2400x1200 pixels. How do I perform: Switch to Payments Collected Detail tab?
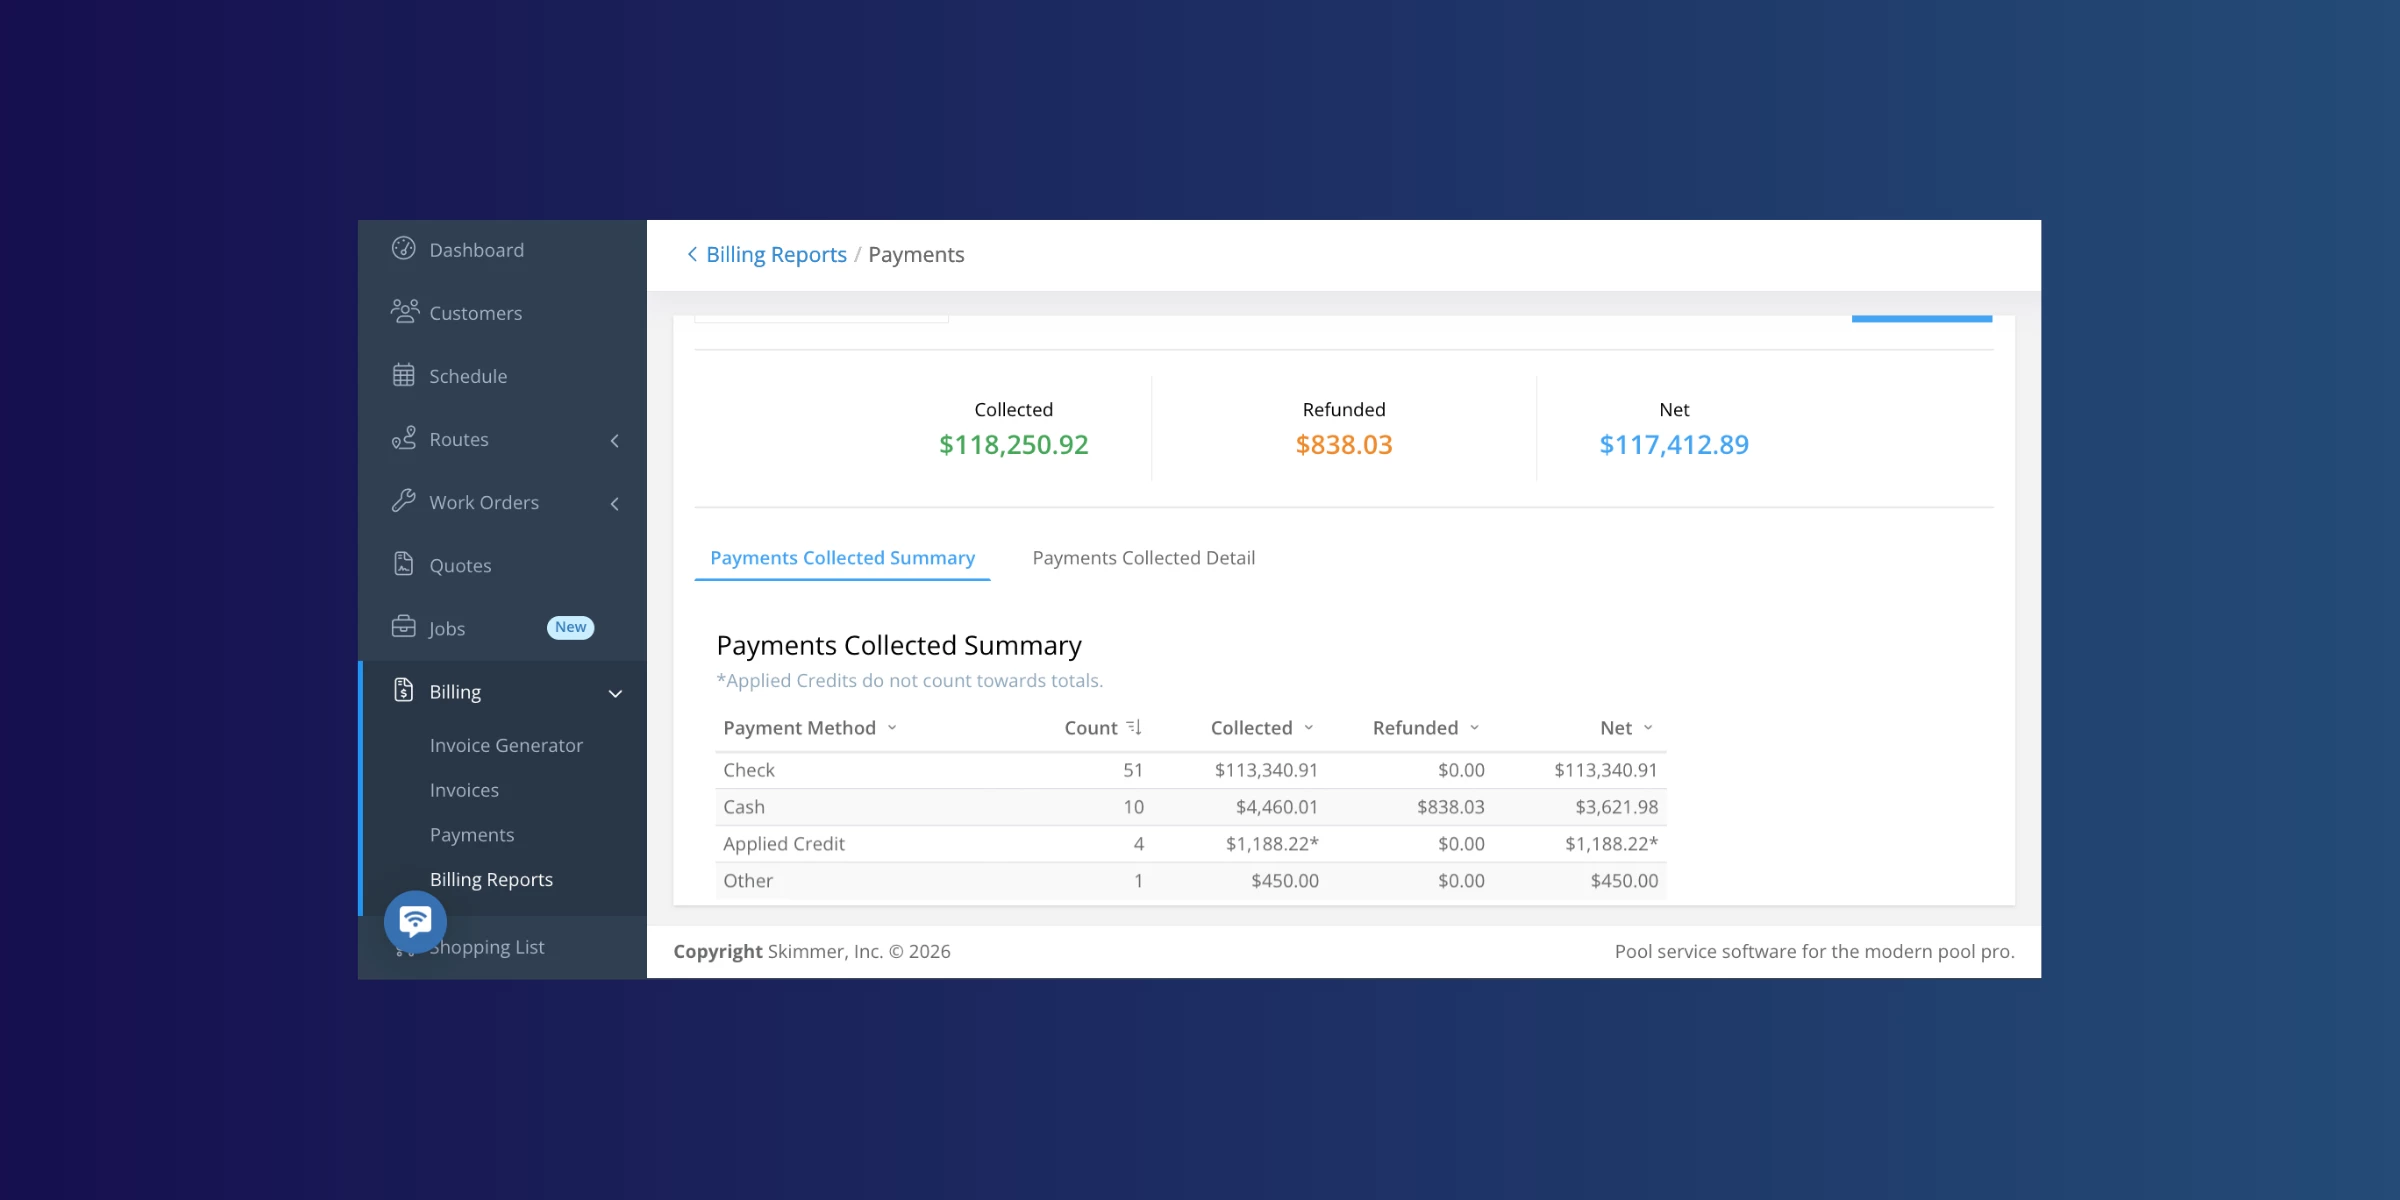pos(1143,558)
